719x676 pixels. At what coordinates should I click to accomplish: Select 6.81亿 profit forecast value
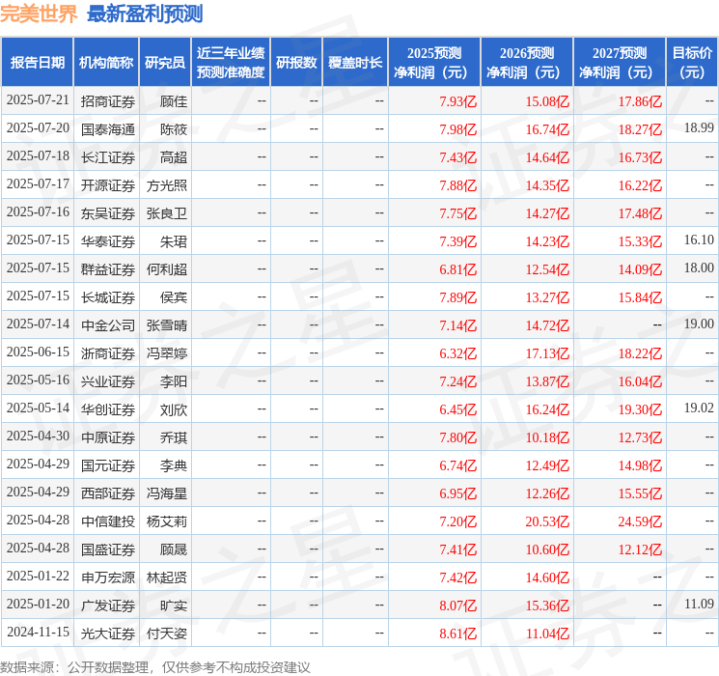click(458, 269)
